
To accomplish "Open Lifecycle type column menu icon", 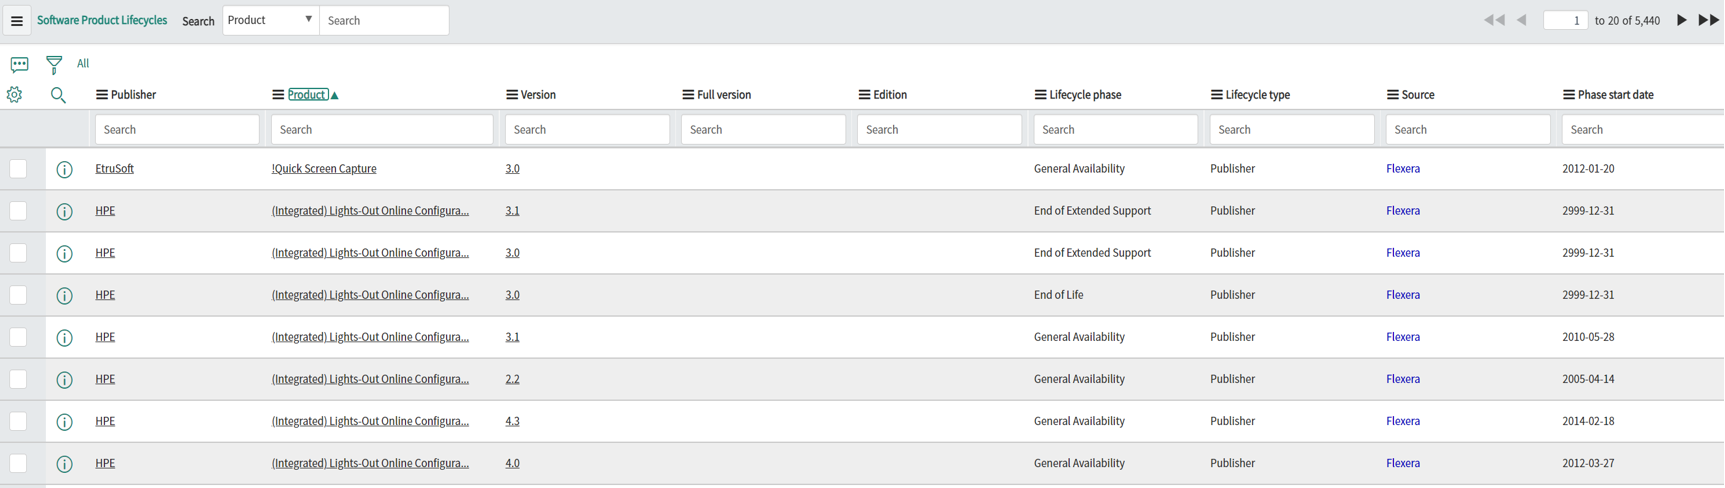I will [1216, 95].
